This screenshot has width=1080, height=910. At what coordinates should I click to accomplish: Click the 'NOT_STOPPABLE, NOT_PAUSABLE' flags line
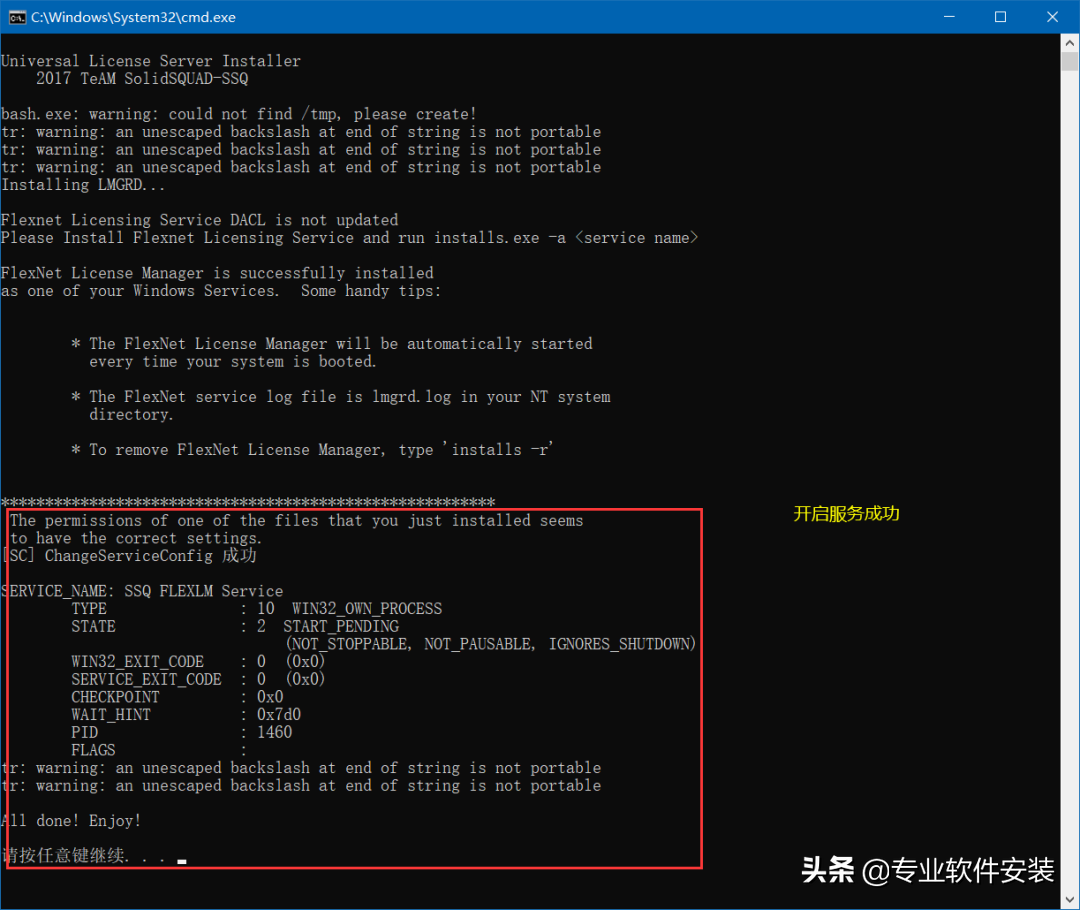pyautogui.click(x=490, y=644)
